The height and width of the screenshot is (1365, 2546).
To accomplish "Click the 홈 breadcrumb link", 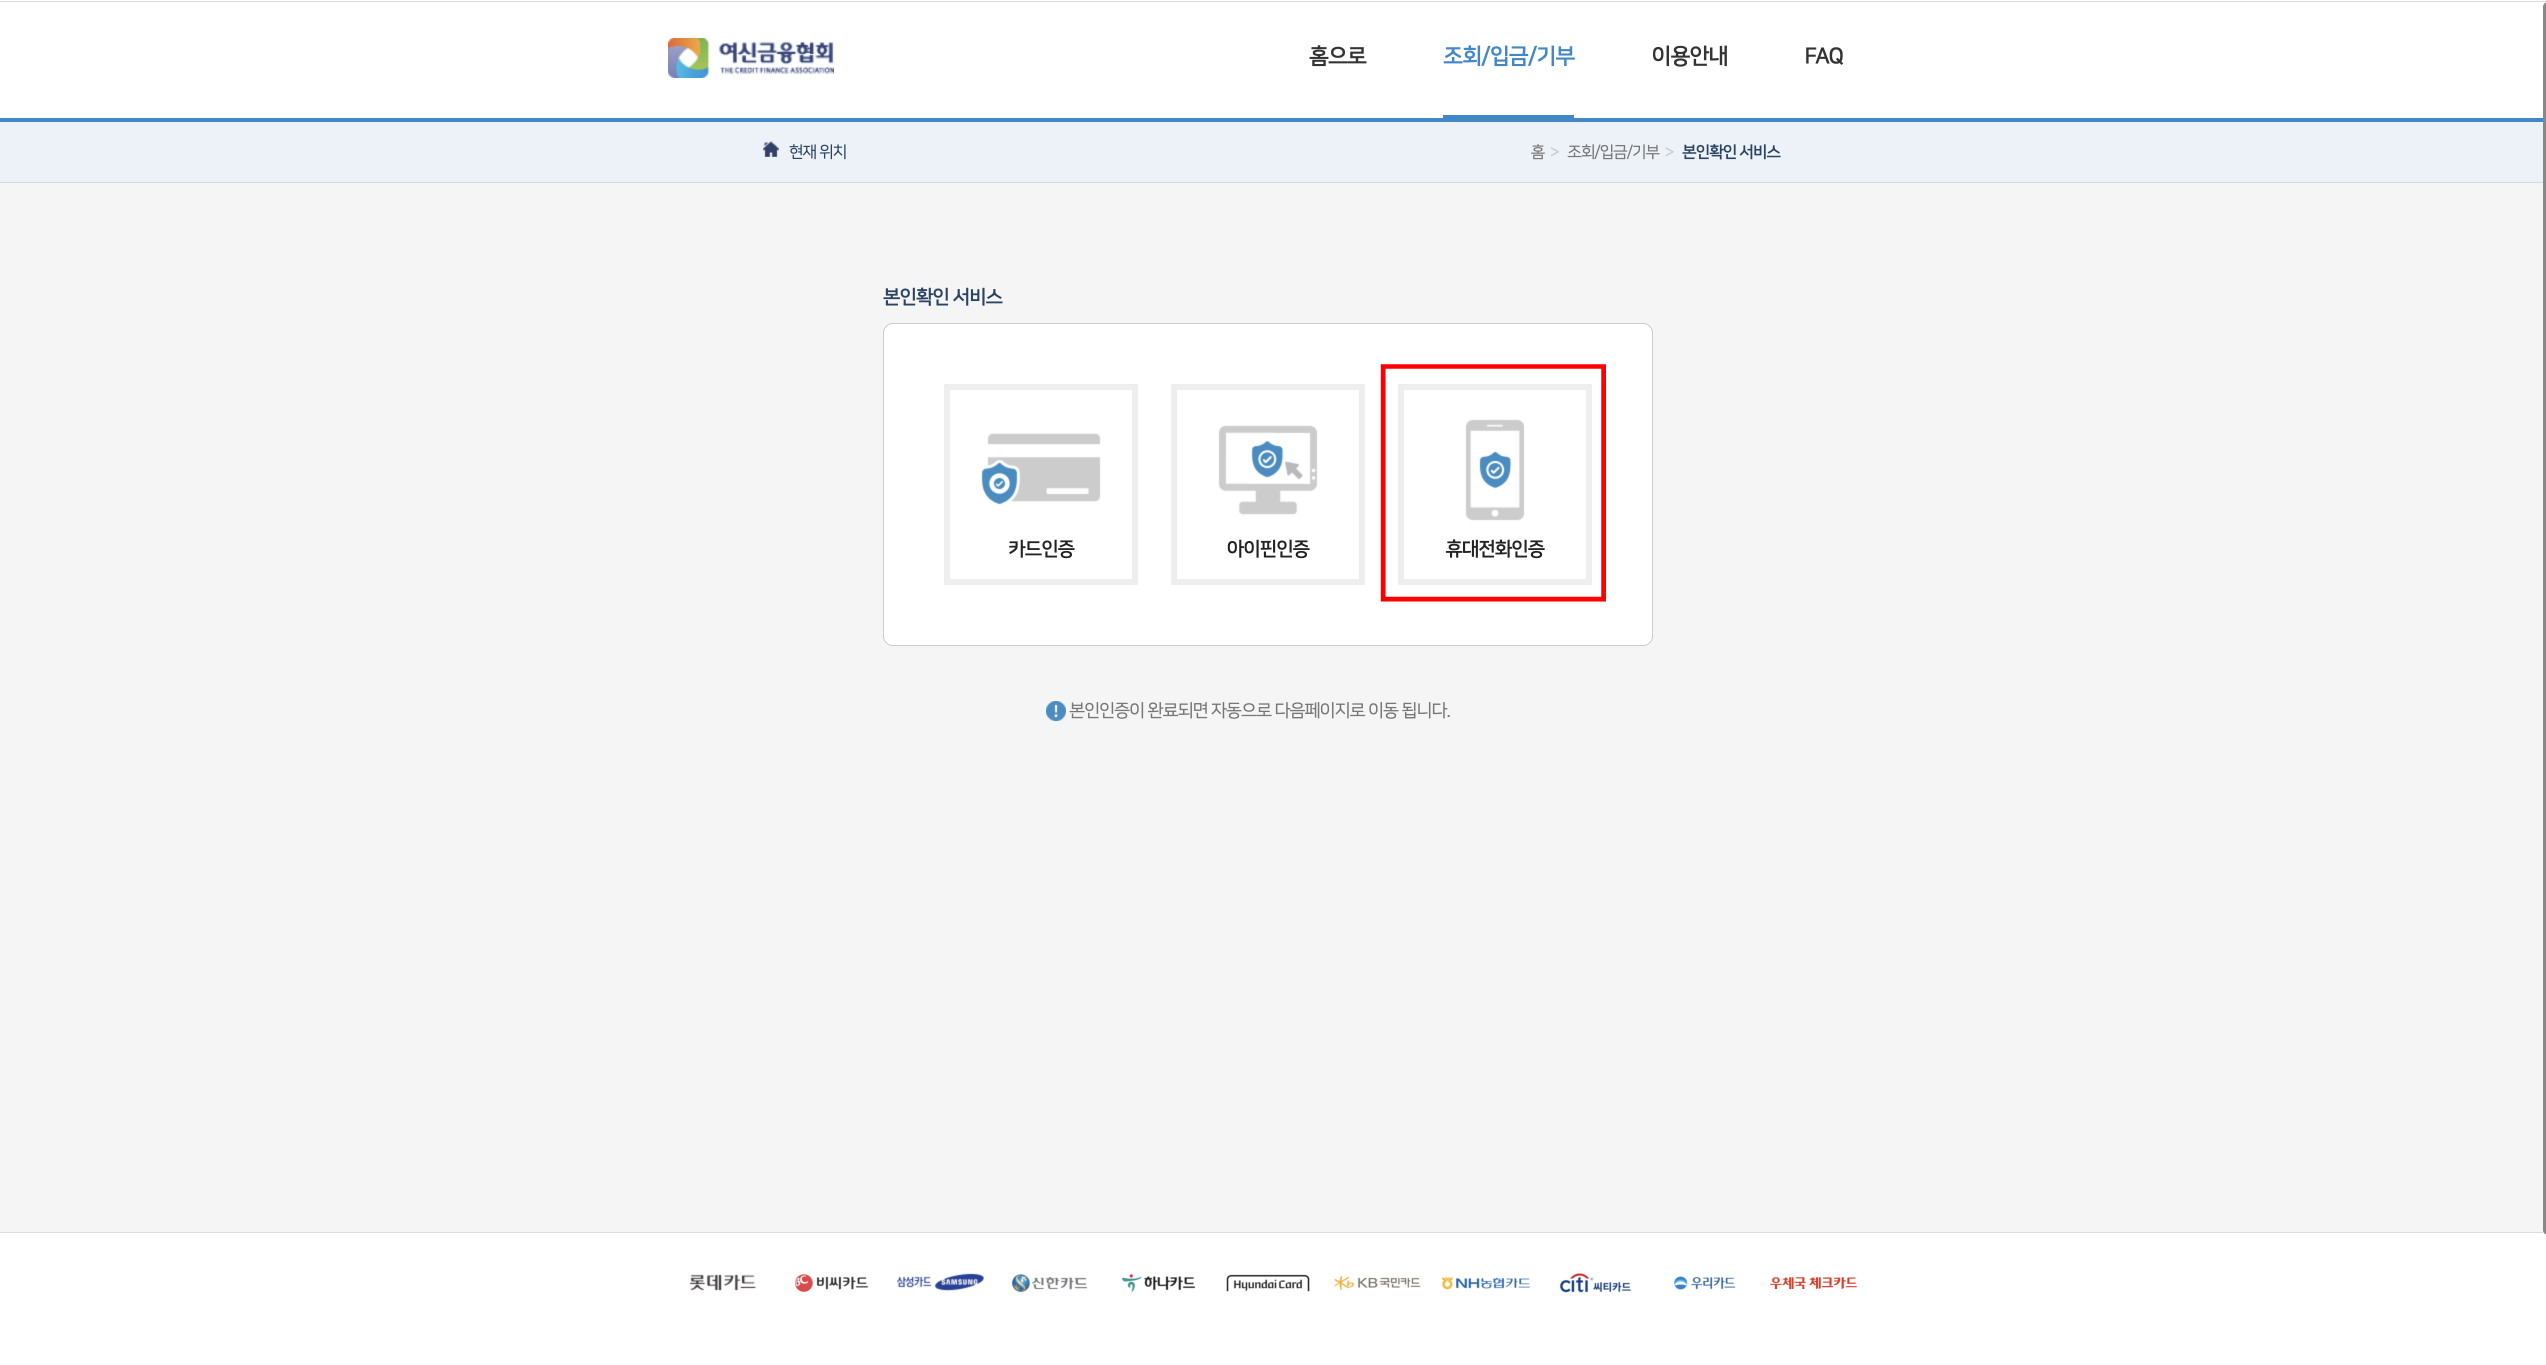I will click(1537, 151).
